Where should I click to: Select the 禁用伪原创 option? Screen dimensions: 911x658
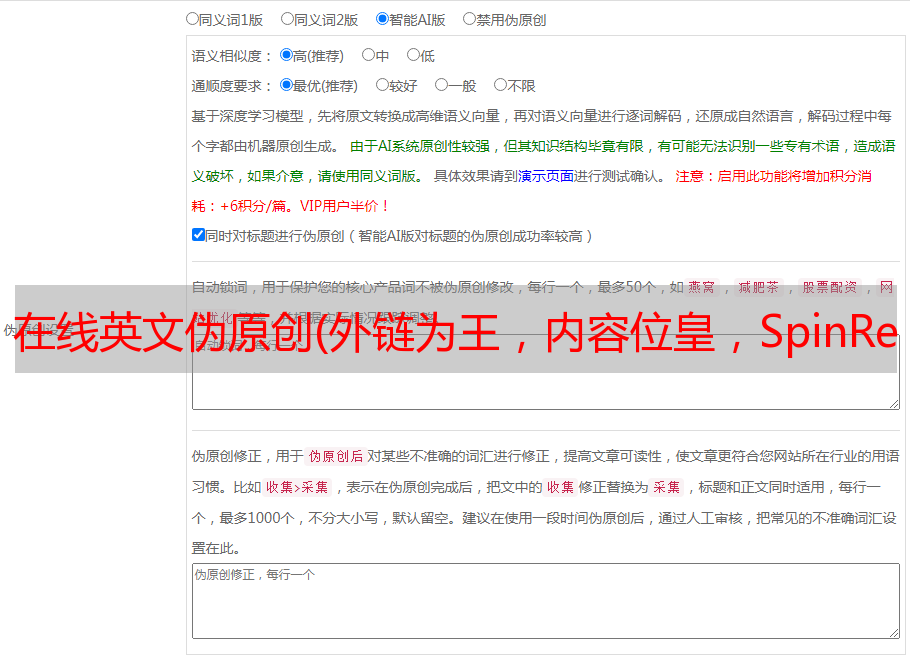coord(469,19)
